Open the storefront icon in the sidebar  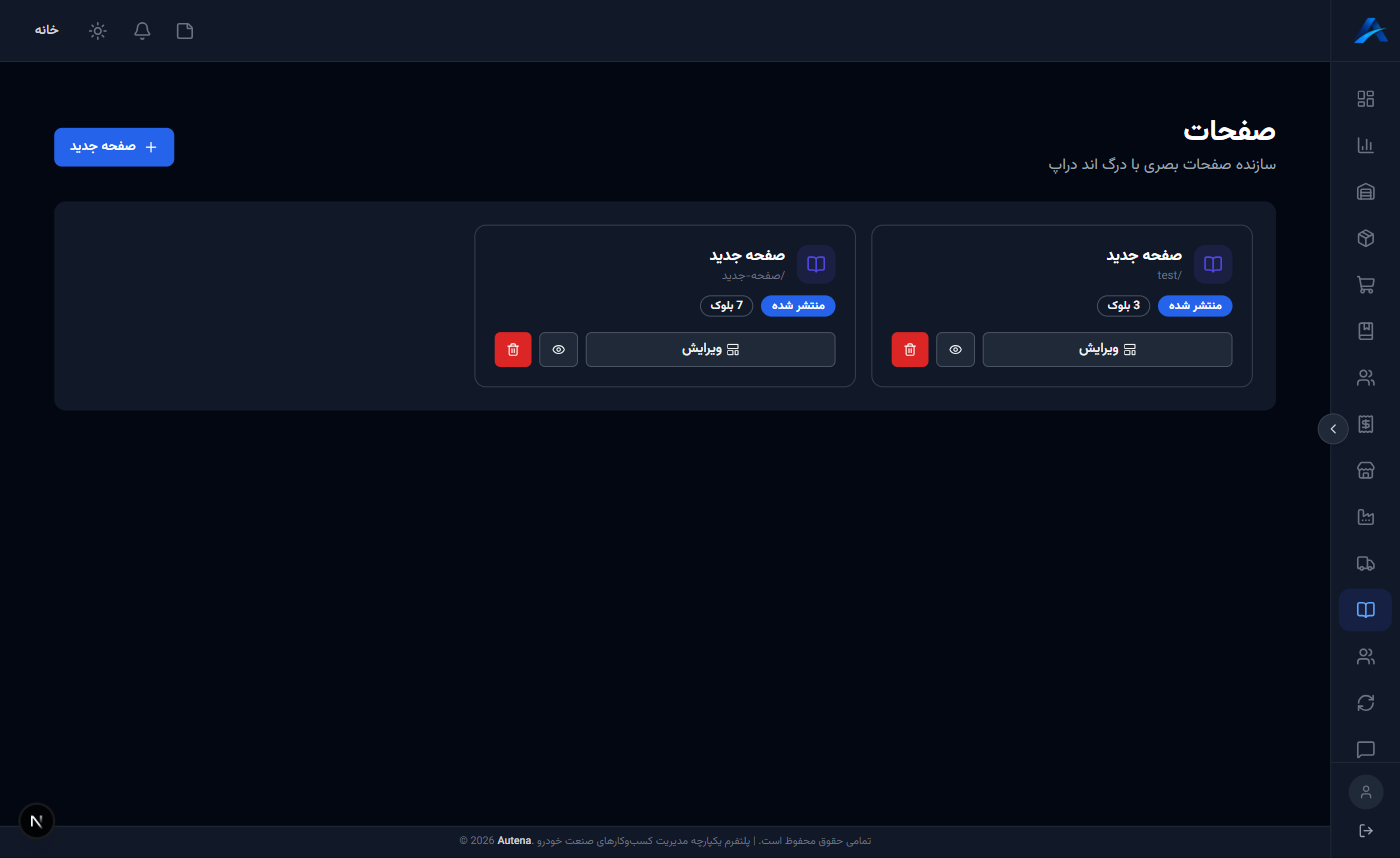tap(1365, 471)
